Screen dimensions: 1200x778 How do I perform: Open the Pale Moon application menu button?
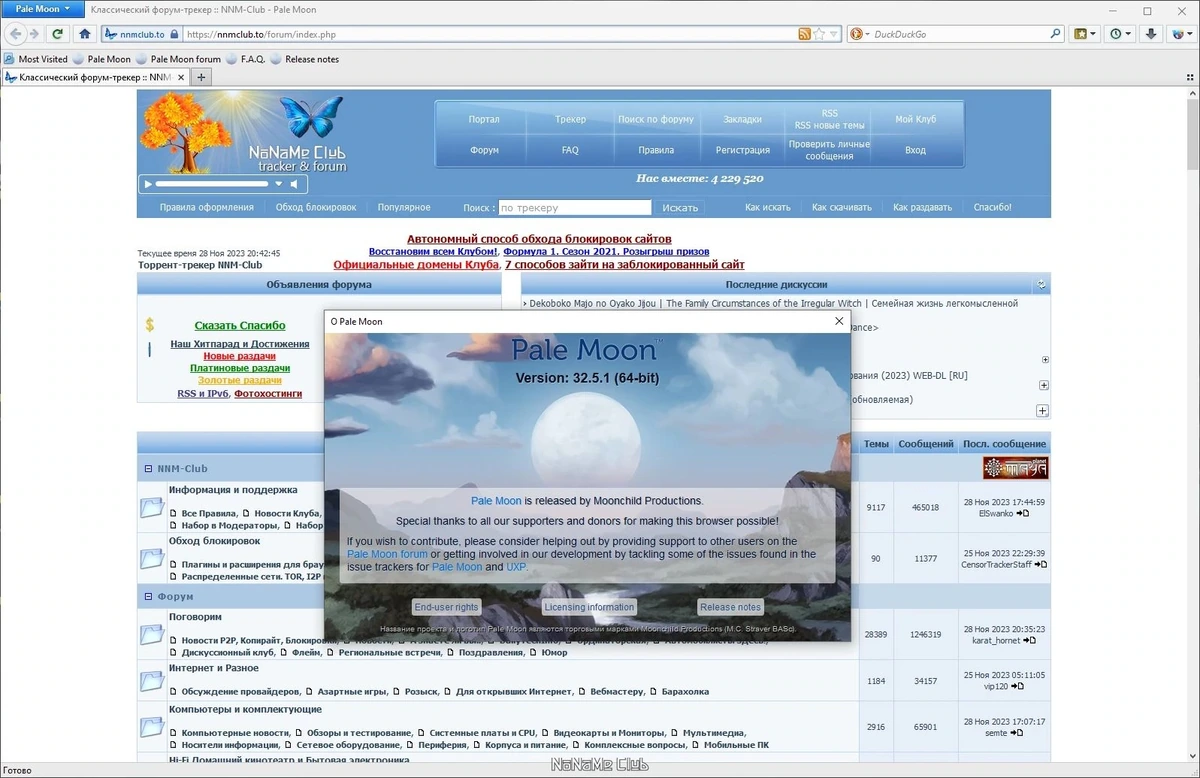coord(43,9)
